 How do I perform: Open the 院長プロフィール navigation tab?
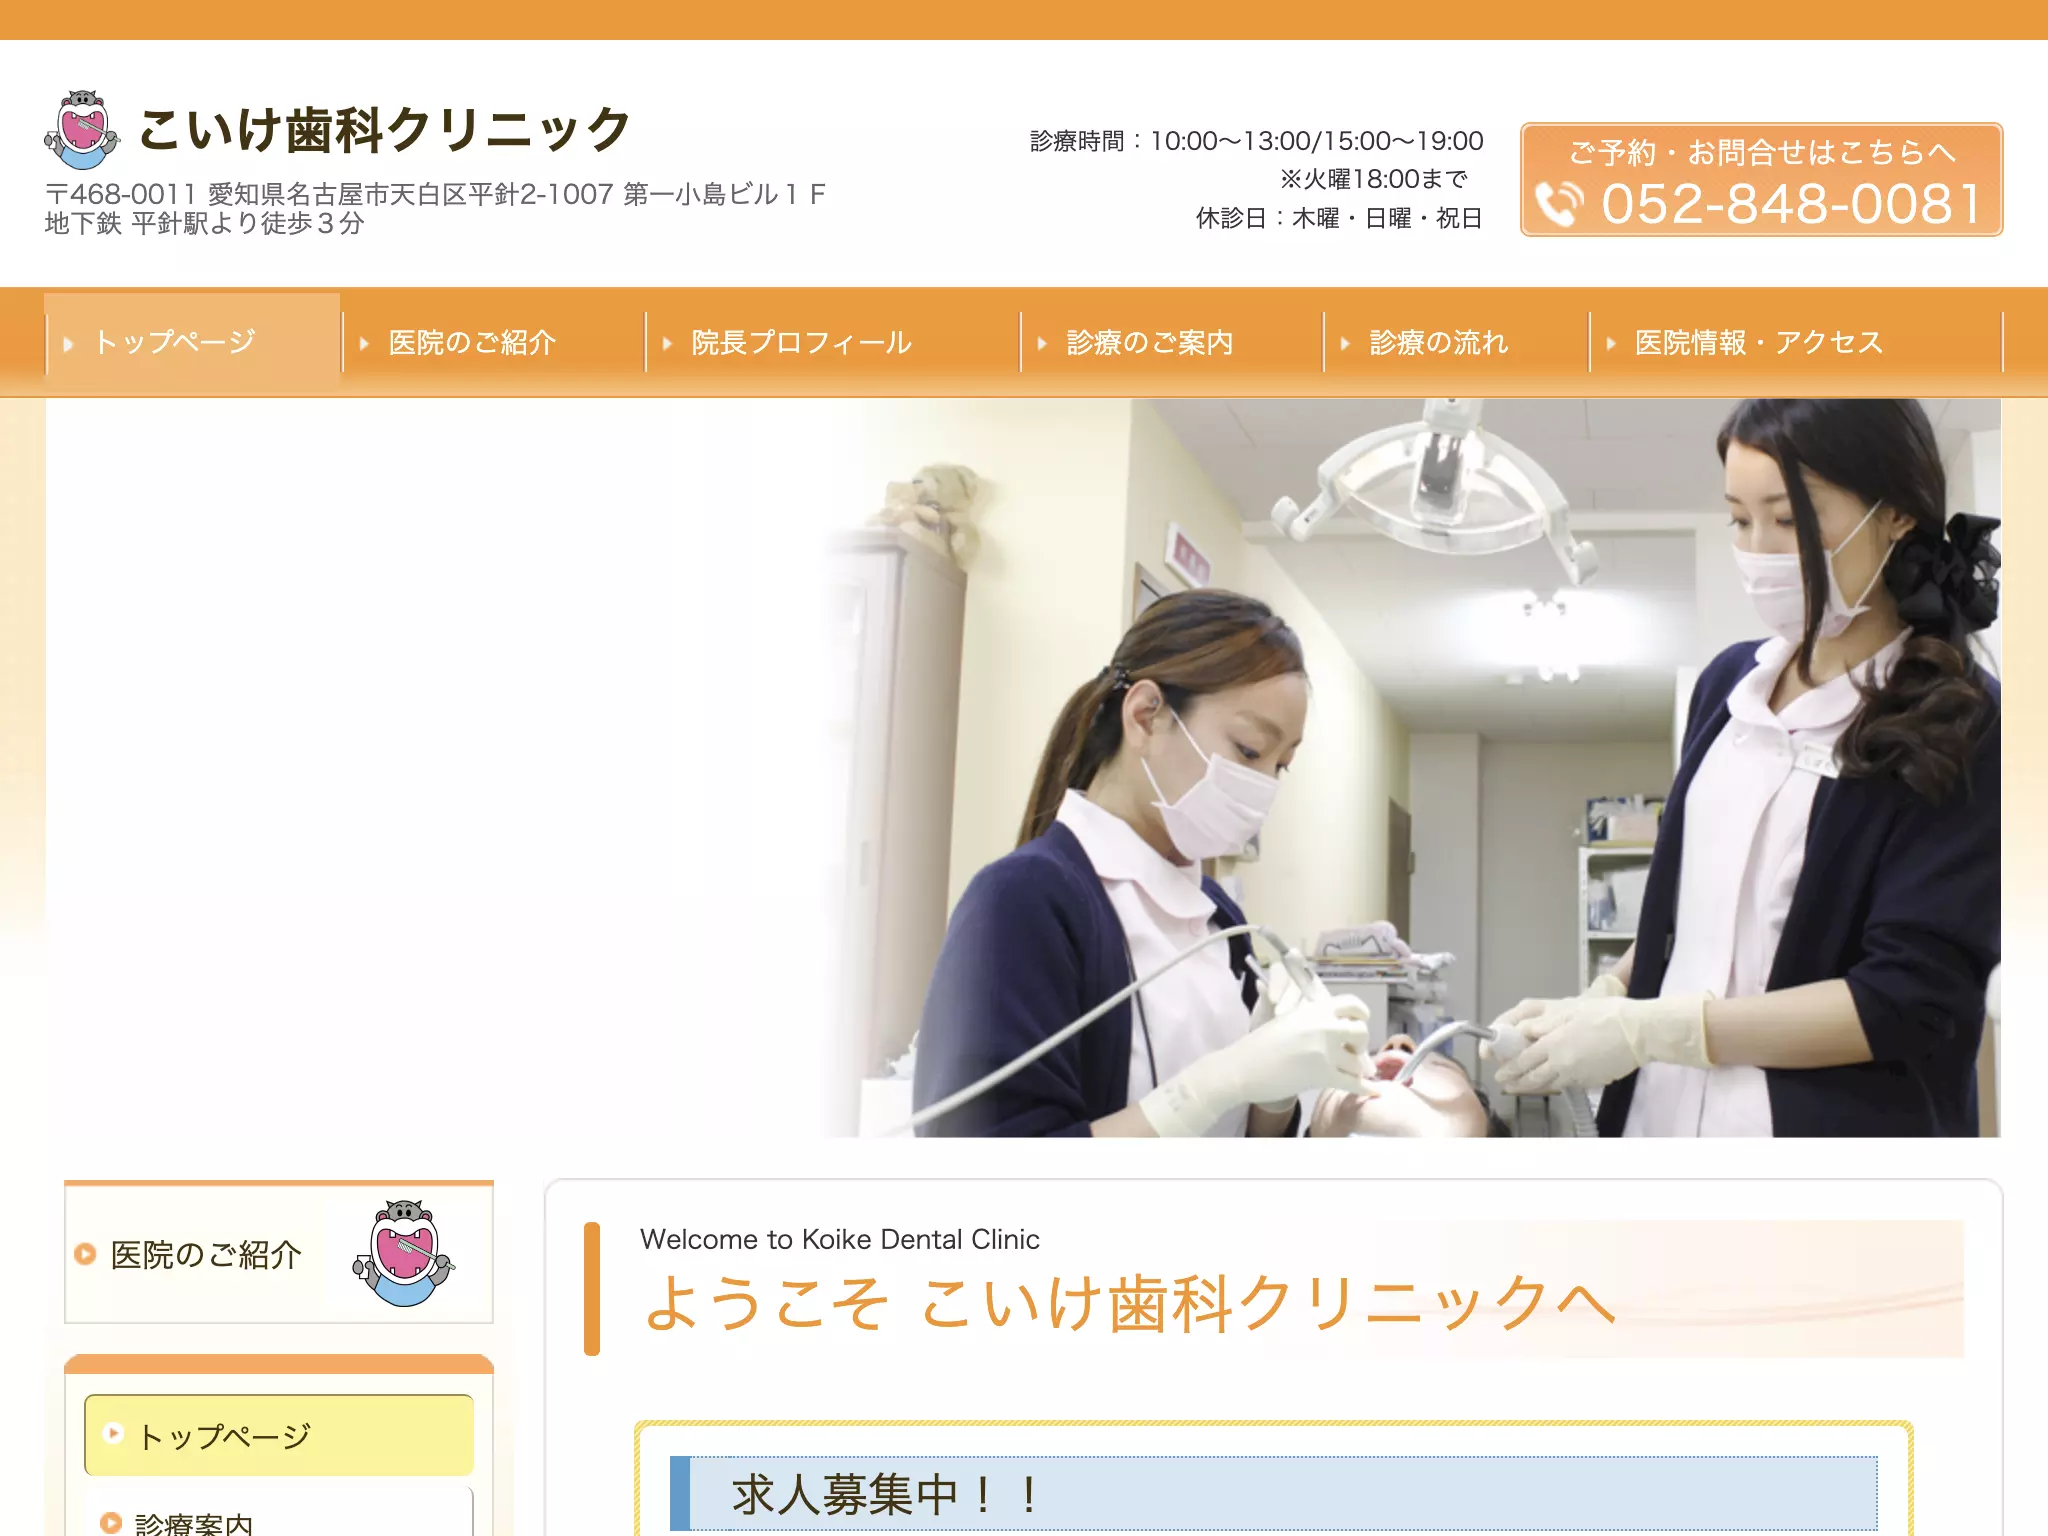833,342
